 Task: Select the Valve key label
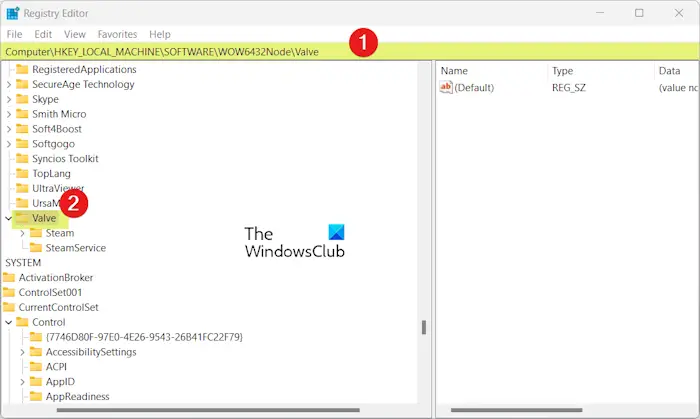[44, 218]
